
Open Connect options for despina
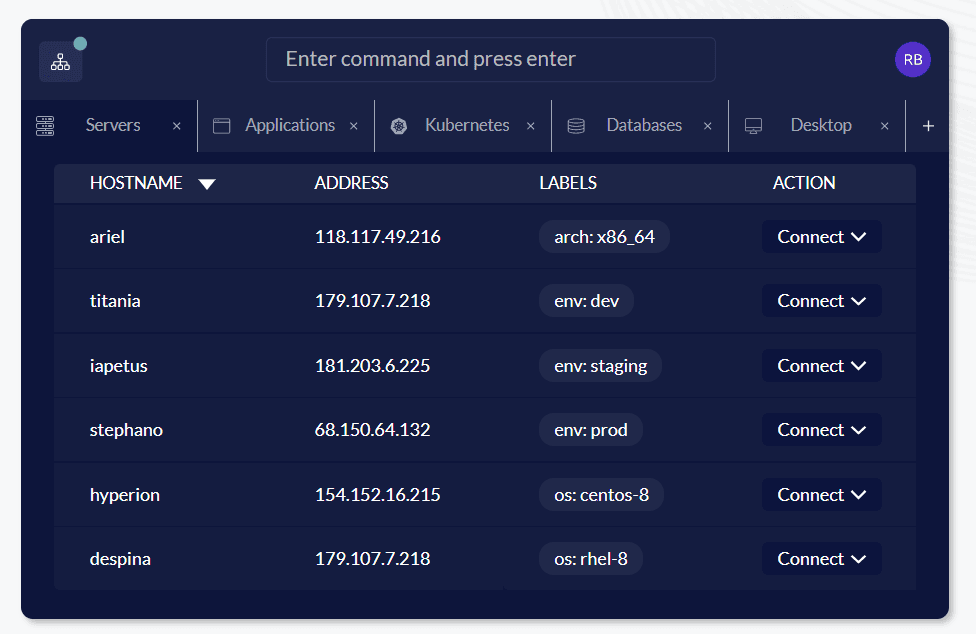click(x=821, y=559)
